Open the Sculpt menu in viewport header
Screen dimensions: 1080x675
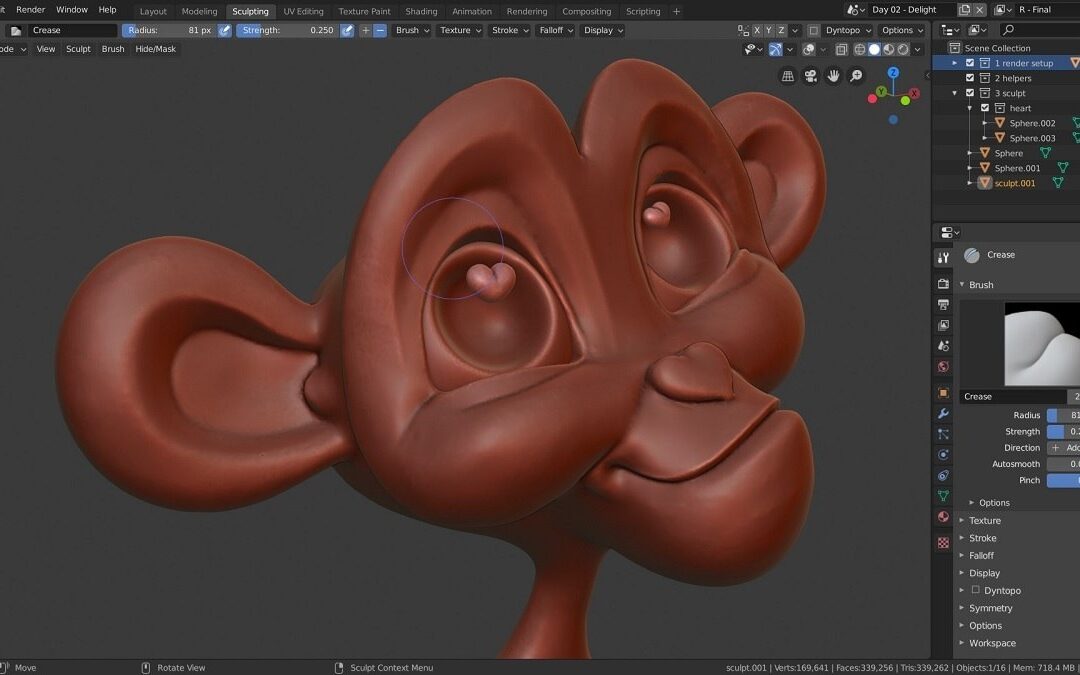tap(78, 49)
